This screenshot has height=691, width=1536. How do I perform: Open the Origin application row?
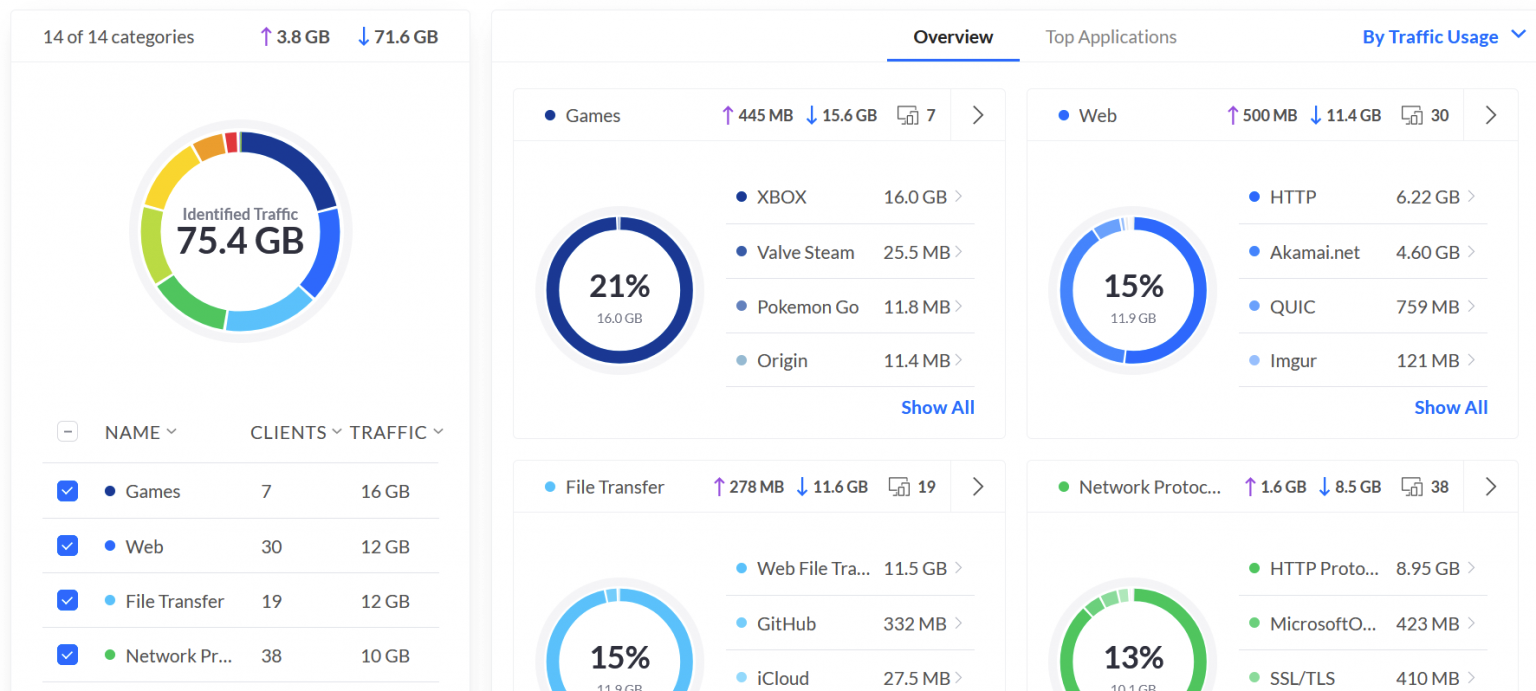(x=850, y=360)
